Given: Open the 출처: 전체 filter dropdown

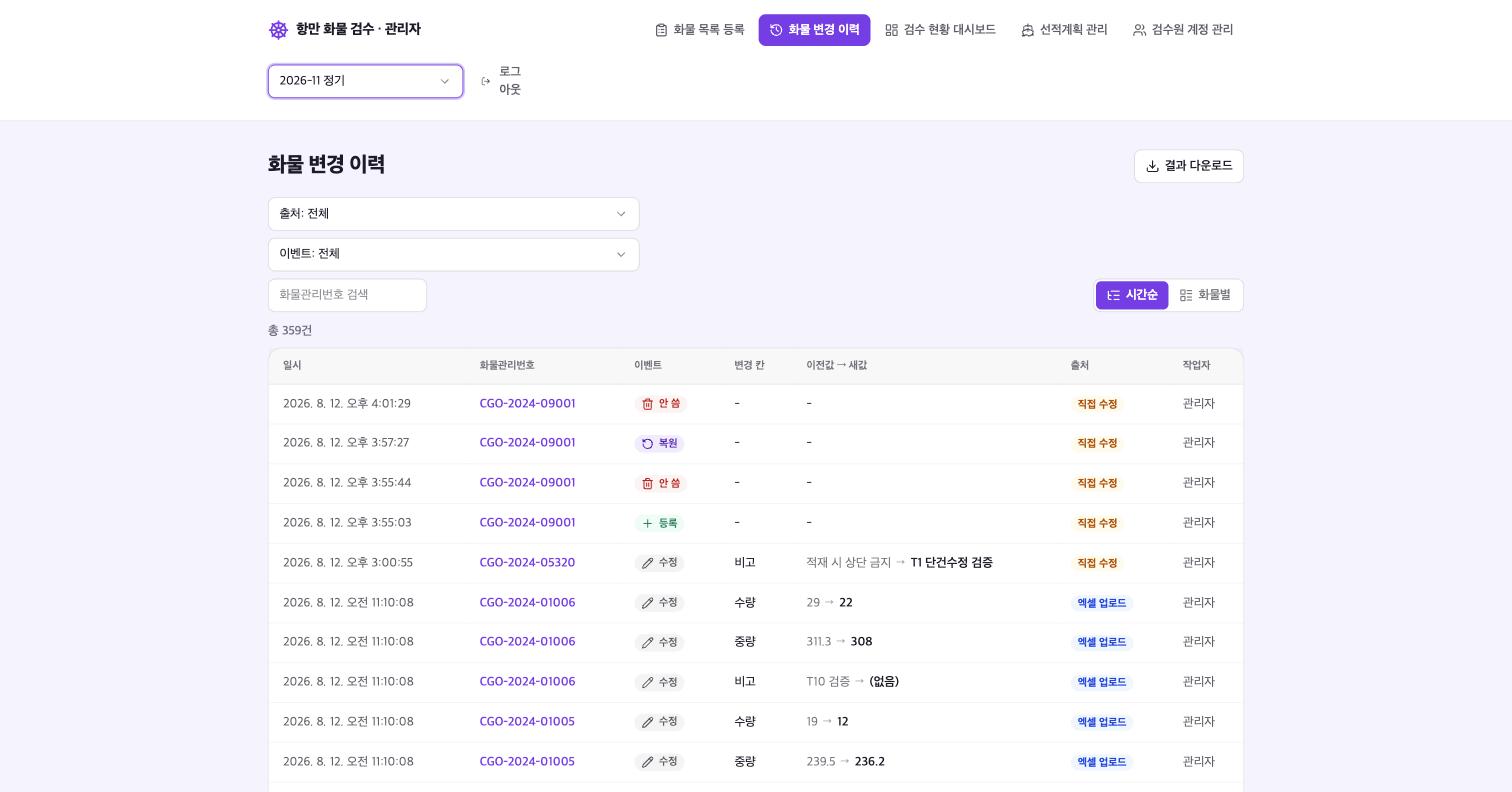Looking at the screenshot, I should tap(453, 214).
